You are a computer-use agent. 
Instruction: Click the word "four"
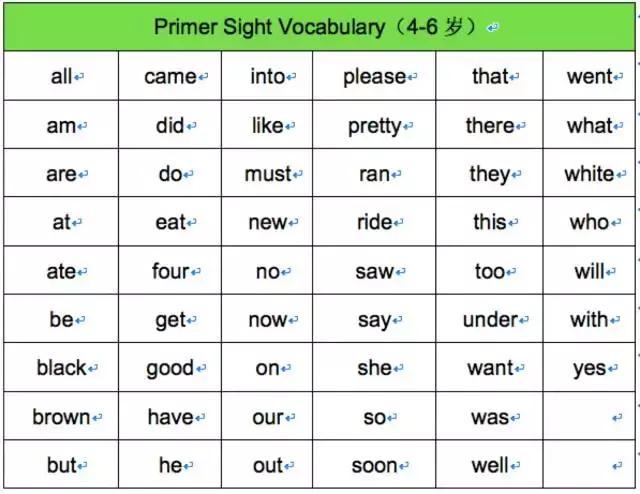click(170, 271)
